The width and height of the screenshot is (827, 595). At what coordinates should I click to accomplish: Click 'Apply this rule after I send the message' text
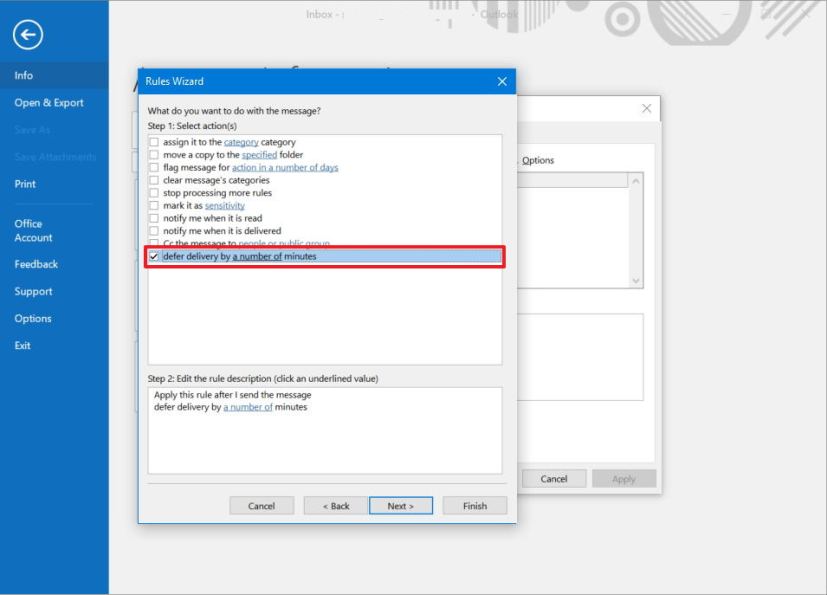click(x=233, y=395)
